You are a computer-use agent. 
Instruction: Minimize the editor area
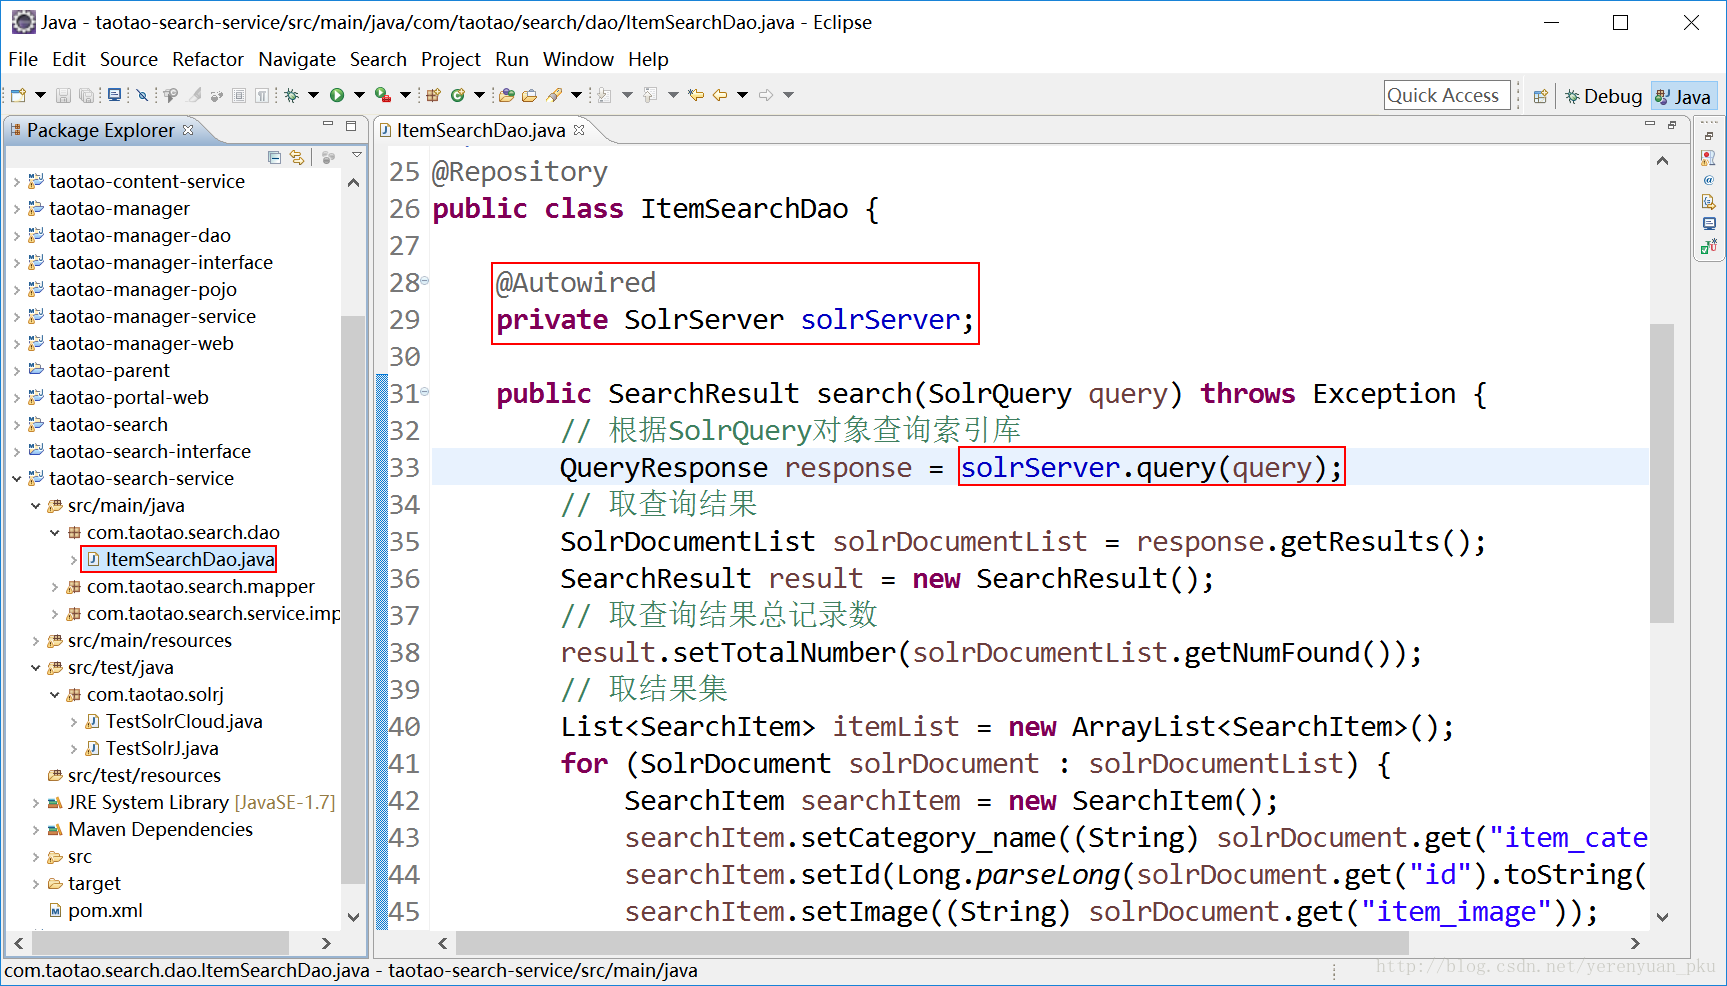[1650, 124]
